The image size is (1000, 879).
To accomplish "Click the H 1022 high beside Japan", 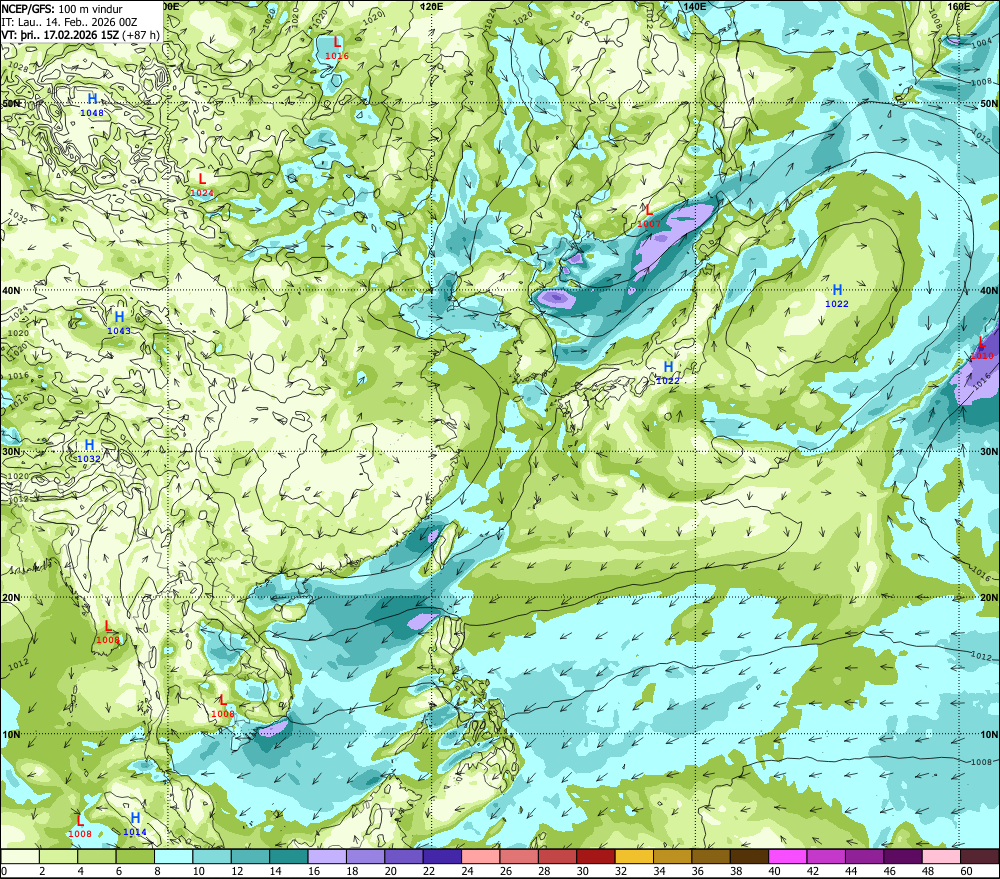I will (x=668, y=373).
